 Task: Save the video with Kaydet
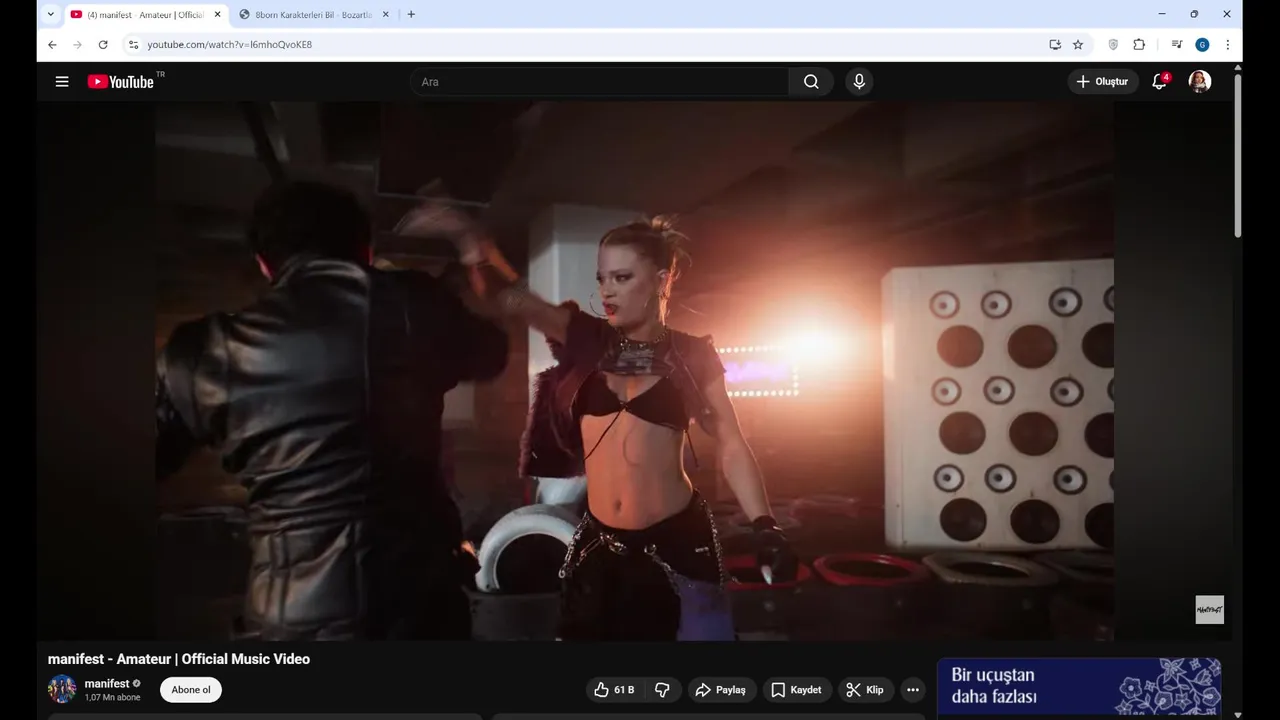[797, 690]
